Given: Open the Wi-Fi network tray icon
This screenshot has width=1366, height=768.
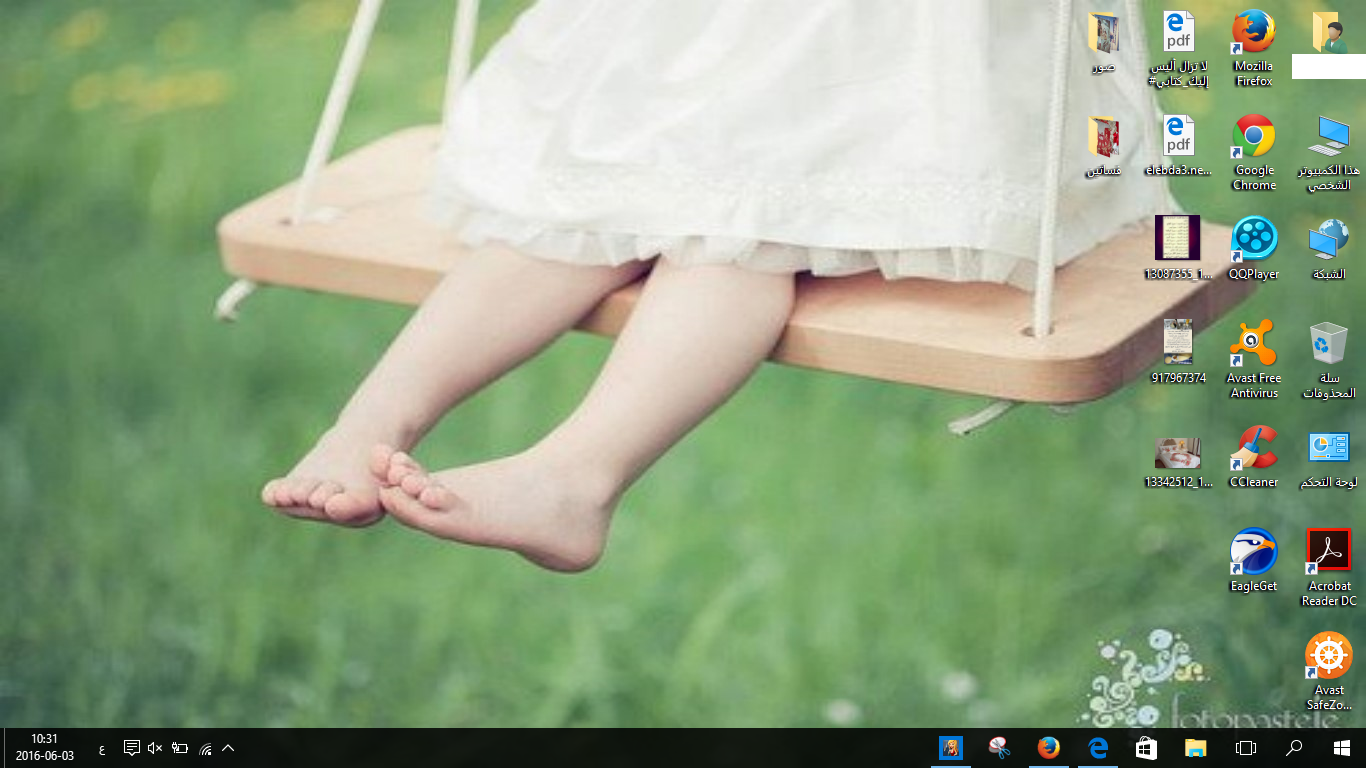Looking at the screenshot, I should point(205,748).
